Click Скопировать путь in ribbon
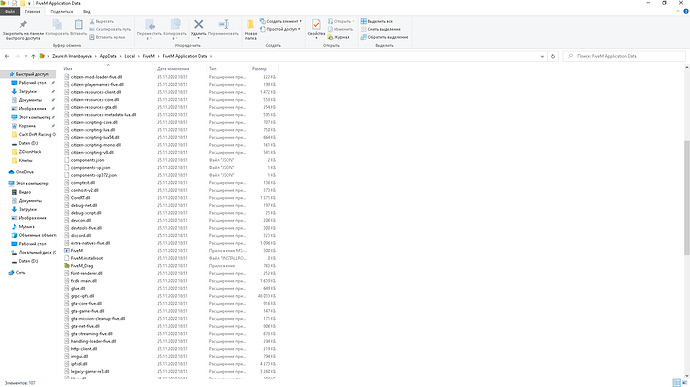 (110, 29)
